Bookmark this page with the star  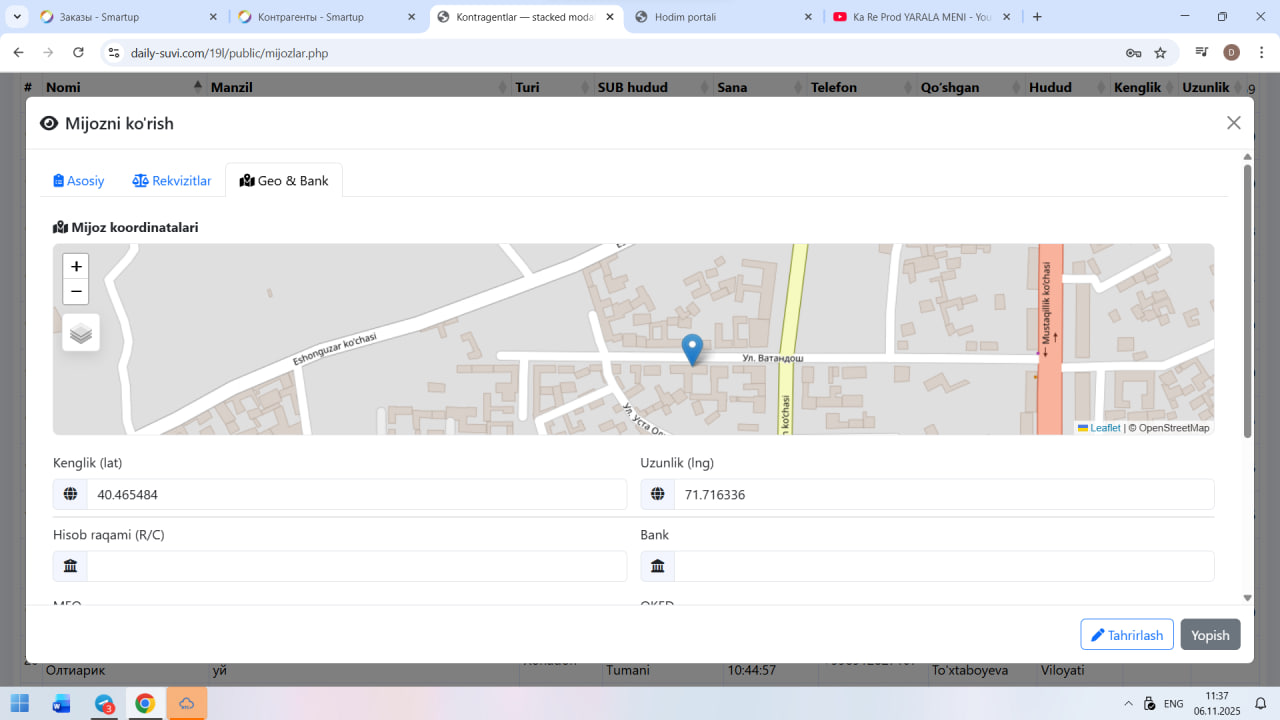tap(1160, 53)
